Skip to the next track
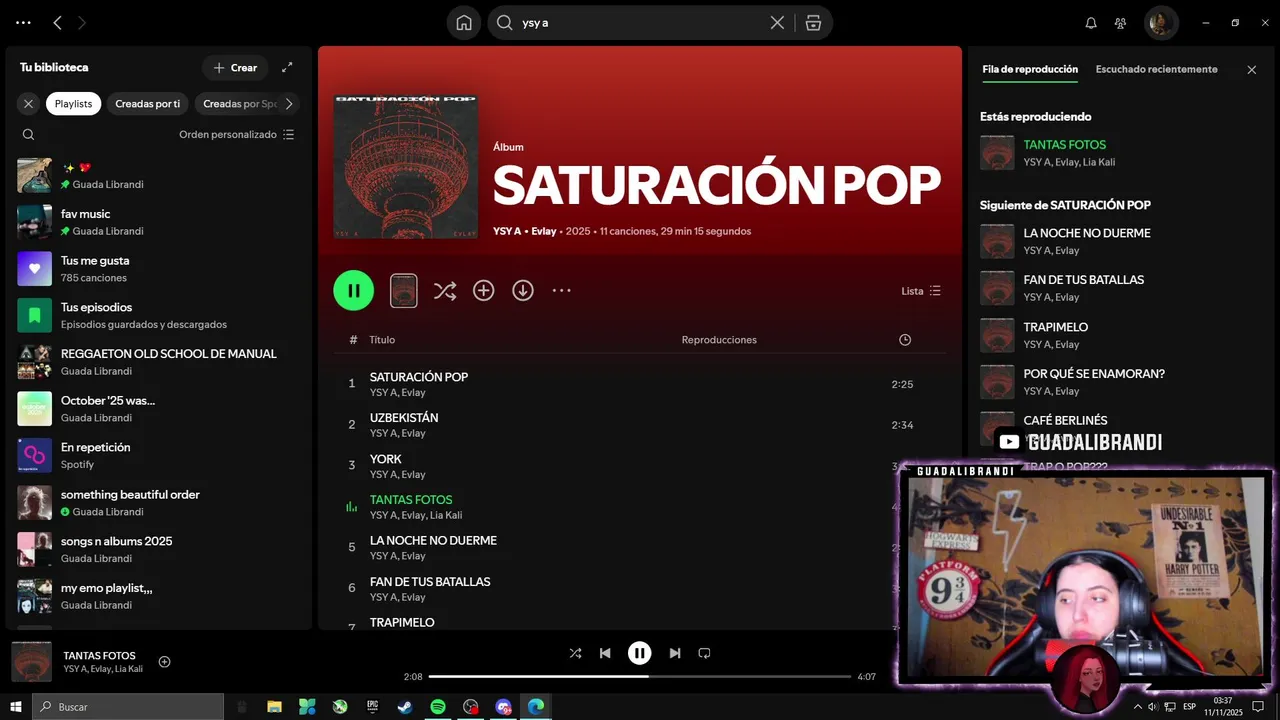 [675, 653]
